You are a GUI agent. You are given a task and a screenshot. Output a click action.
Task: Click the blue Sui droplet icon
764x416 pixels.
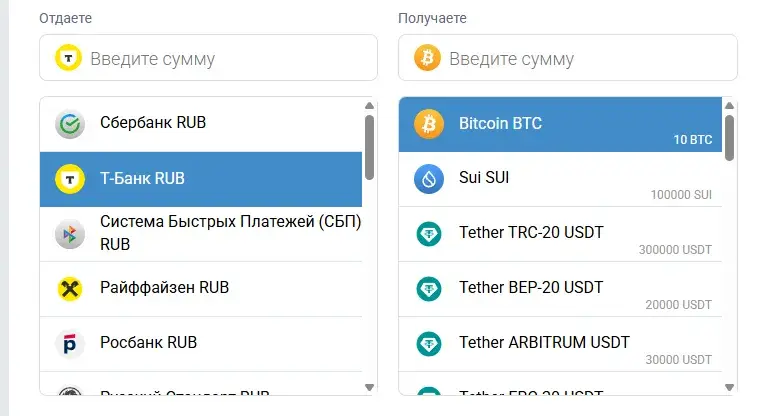429,179
